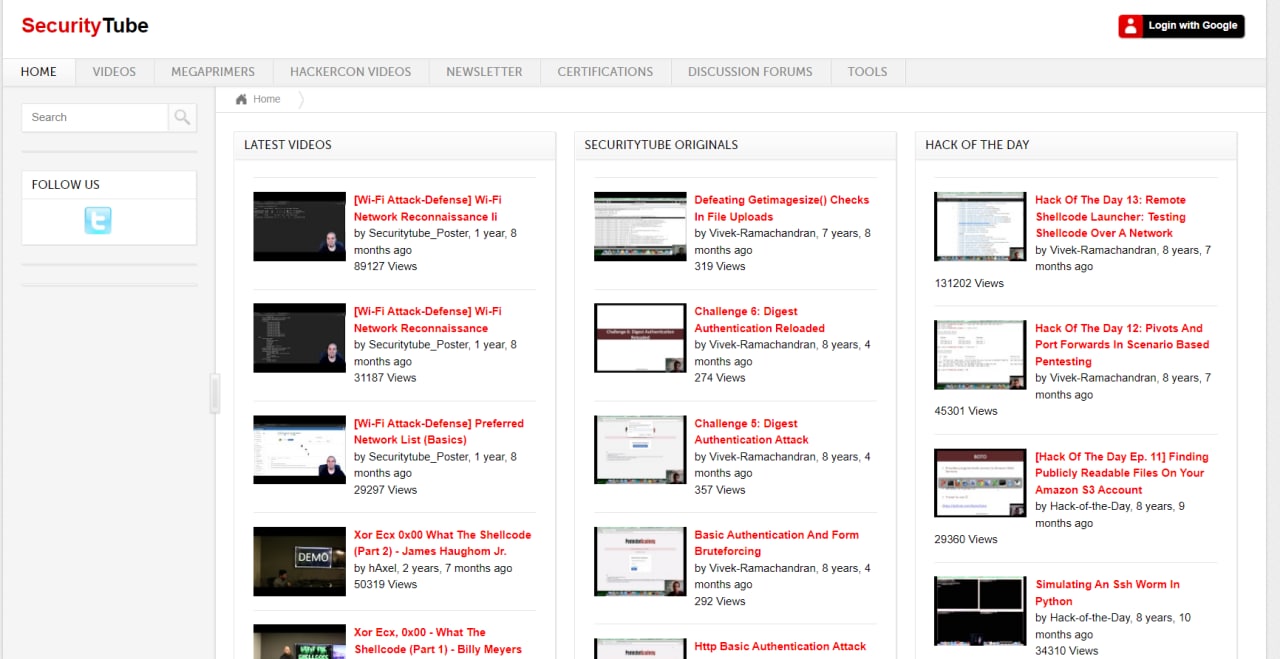Image resolution: width=1280 pixels, height=659 pixels.
Task: Open thumbnail for Challenge 5 video
Action: [x=640, y=450]
